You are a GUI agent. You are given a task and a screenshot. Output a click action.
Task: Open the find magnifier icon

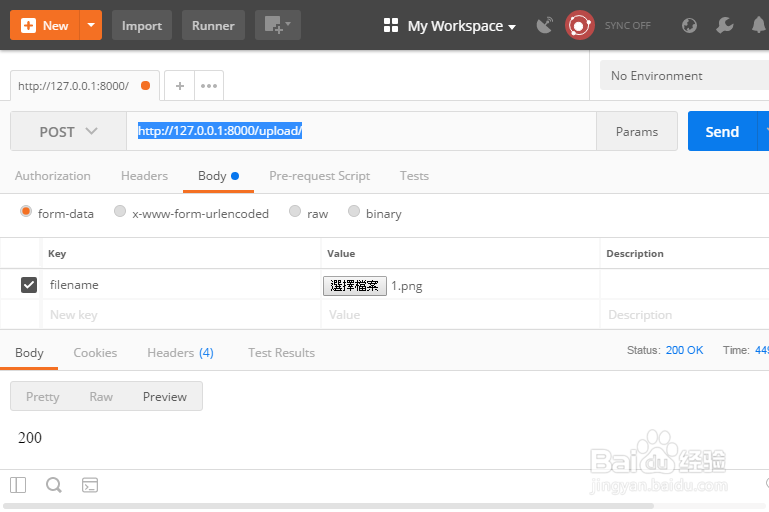click(x=54, y=485)
